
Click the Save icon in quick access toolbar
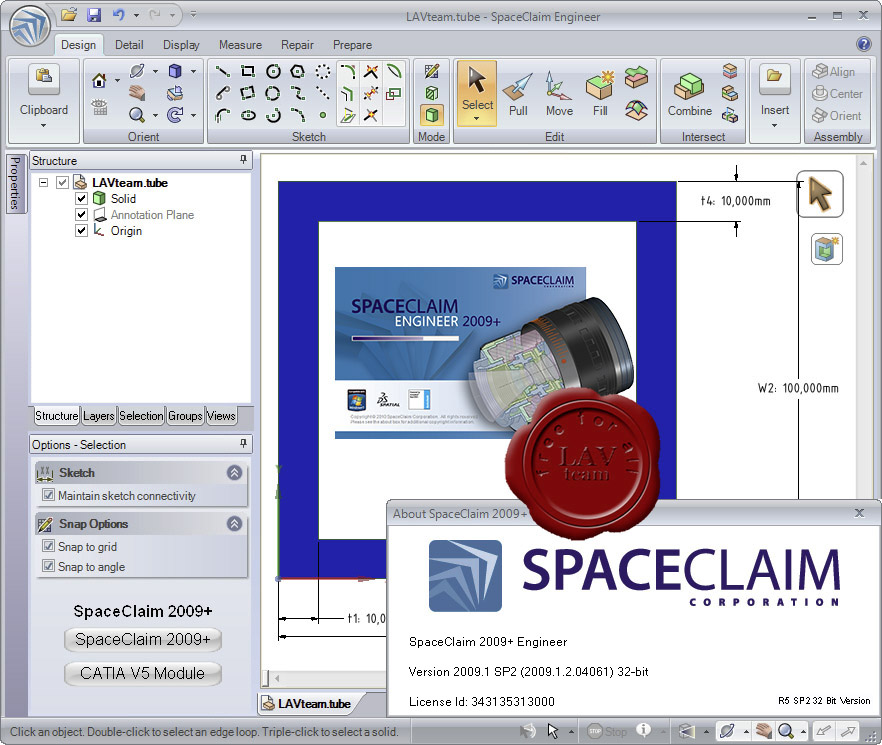coord(93,15)
